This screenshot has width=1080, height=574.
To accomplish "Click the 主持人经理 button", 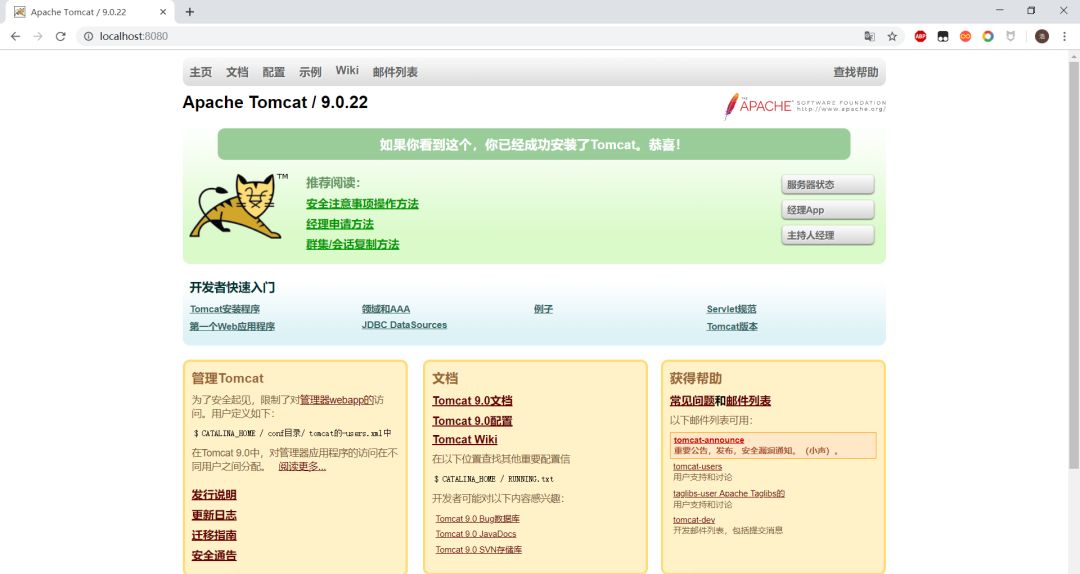I will tap(827, 235).
